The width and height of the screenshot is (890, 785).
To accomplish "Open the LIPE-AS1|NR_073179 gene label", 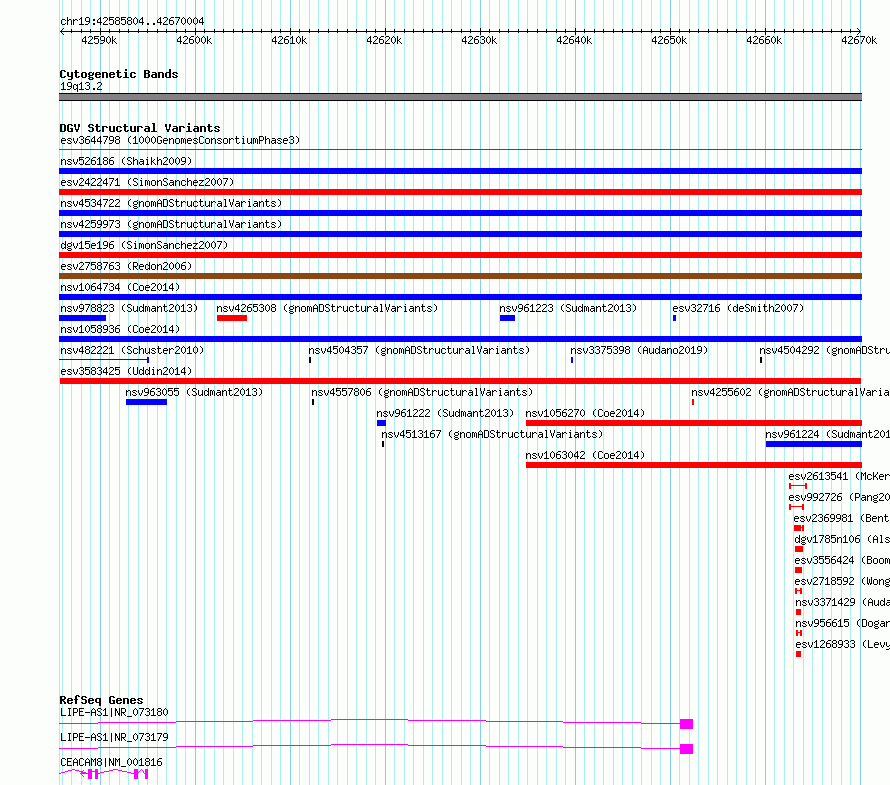I will pos(114,737).
